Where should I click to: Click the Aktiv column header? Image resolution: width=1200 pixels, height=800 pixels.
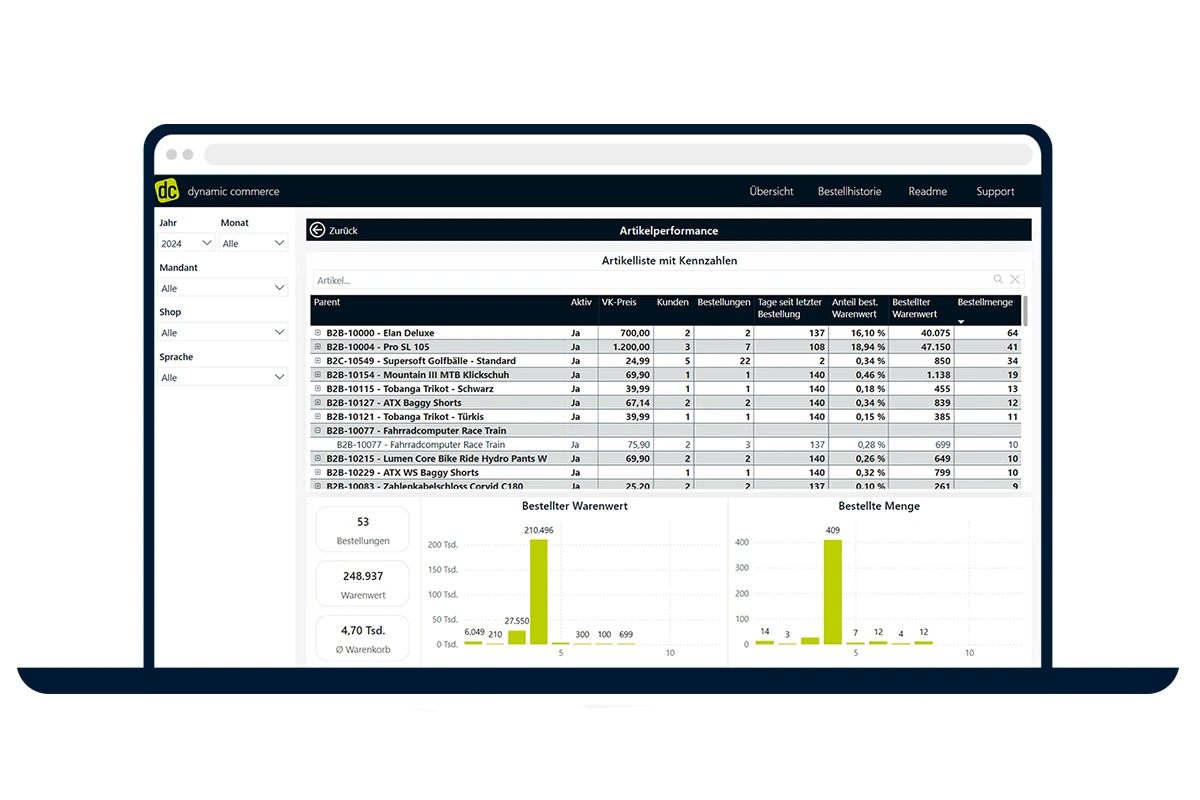(581, 302)
